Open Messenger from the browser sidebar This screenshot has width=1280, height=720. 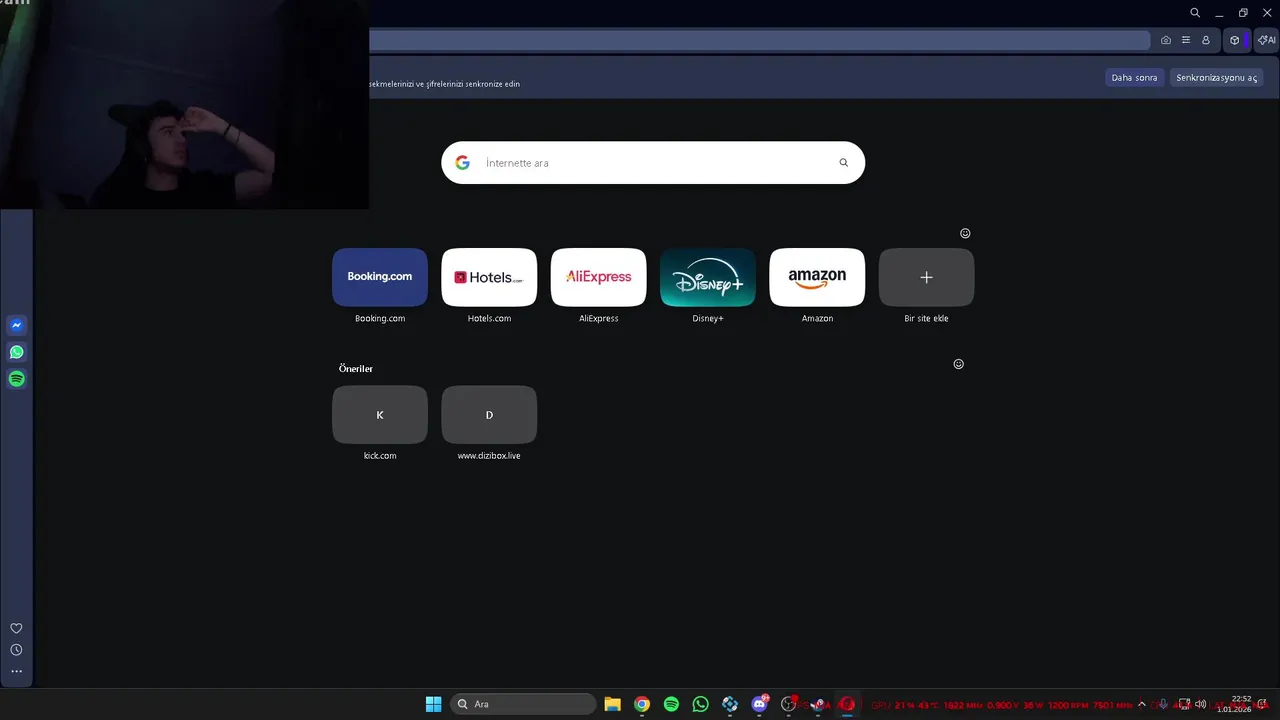pyautogui.click(x=16, y=325)
